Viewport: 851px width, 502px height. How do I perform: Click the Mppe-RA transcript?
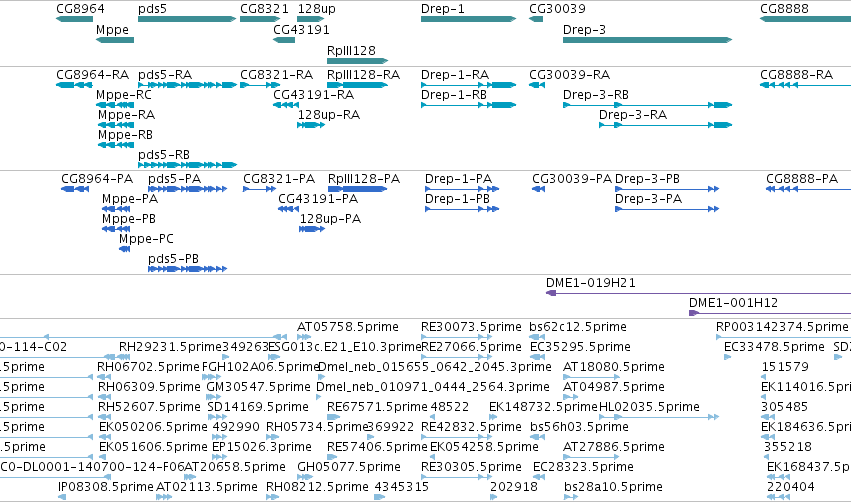(116, 125)
